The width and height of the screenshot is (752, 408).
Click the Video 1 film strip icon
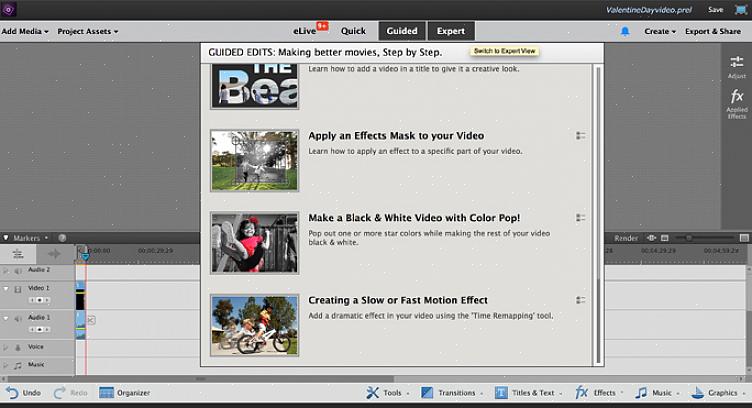(18, 289)
